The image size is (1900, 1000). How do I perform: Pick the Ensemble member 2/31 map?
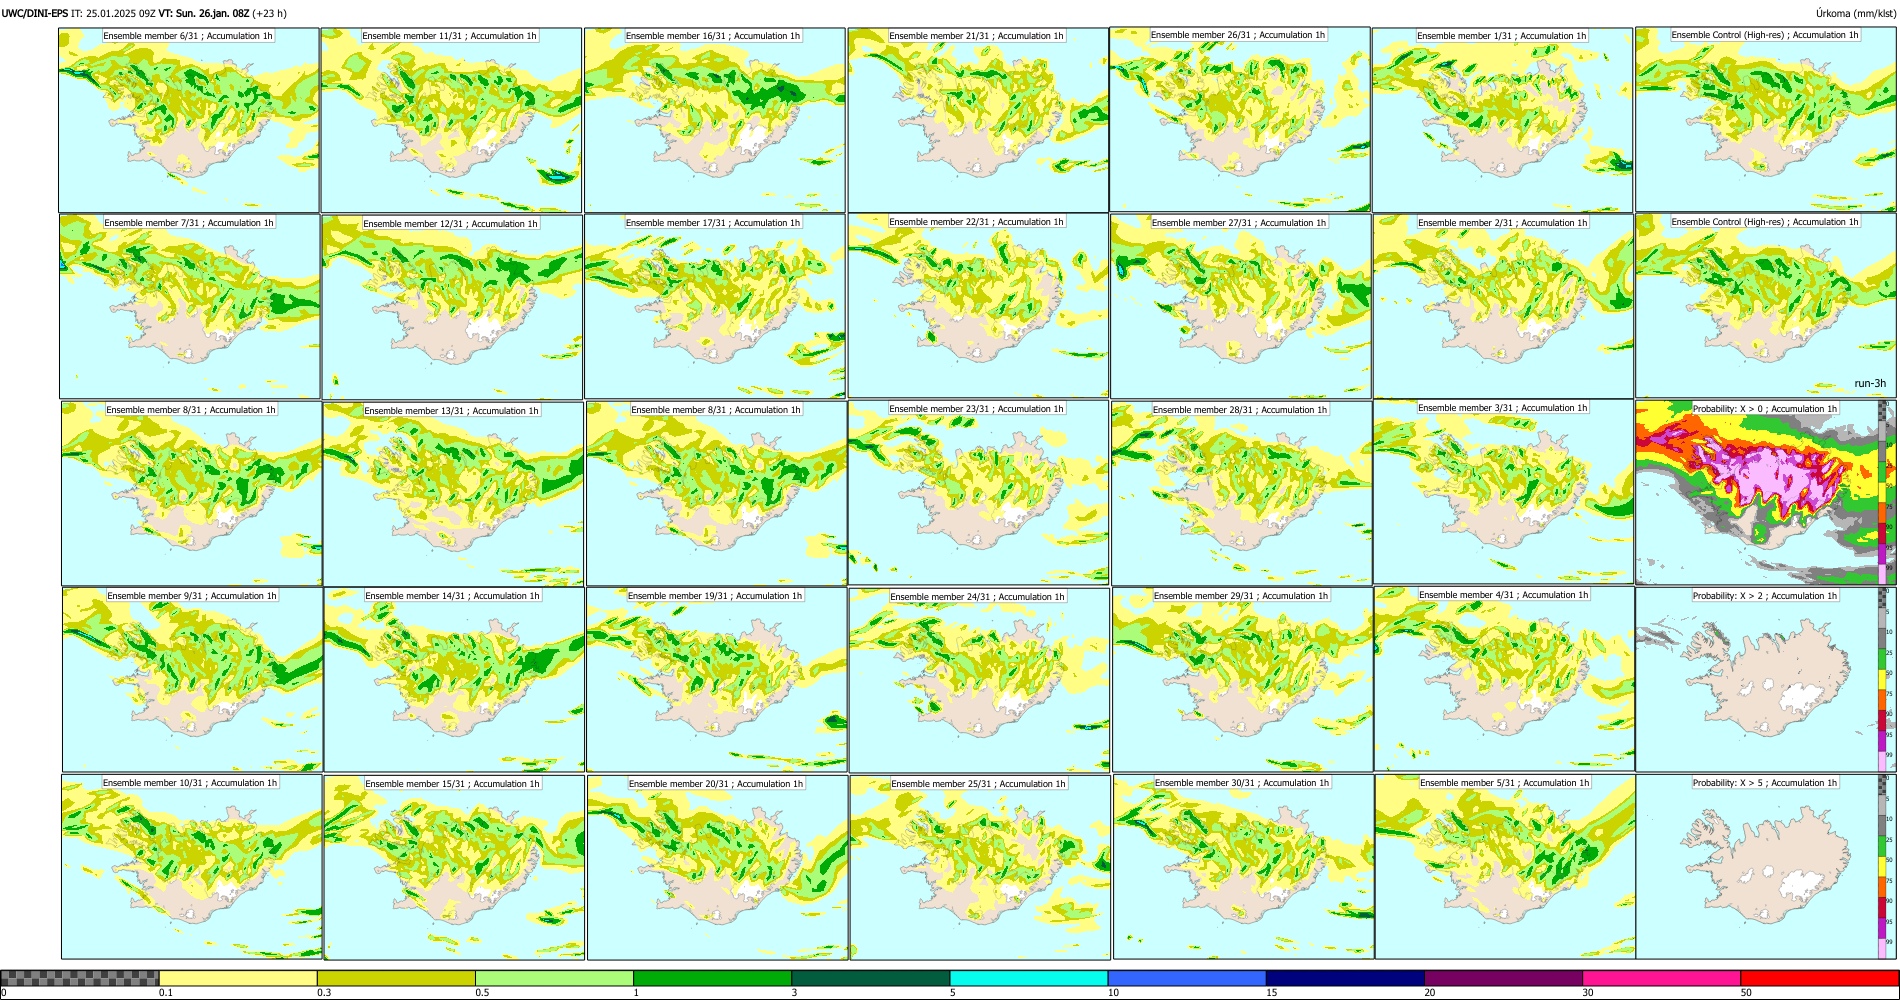pyautogui.click(x=1504, y=306)
